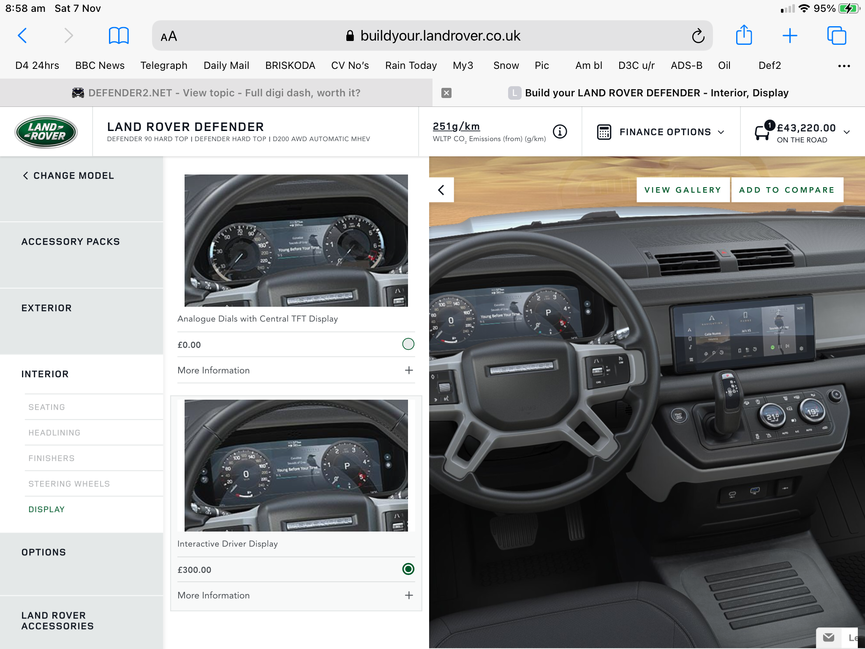The image size is (865, 649).
Task: Show all tabs overview icon
Action: point(836,35)
